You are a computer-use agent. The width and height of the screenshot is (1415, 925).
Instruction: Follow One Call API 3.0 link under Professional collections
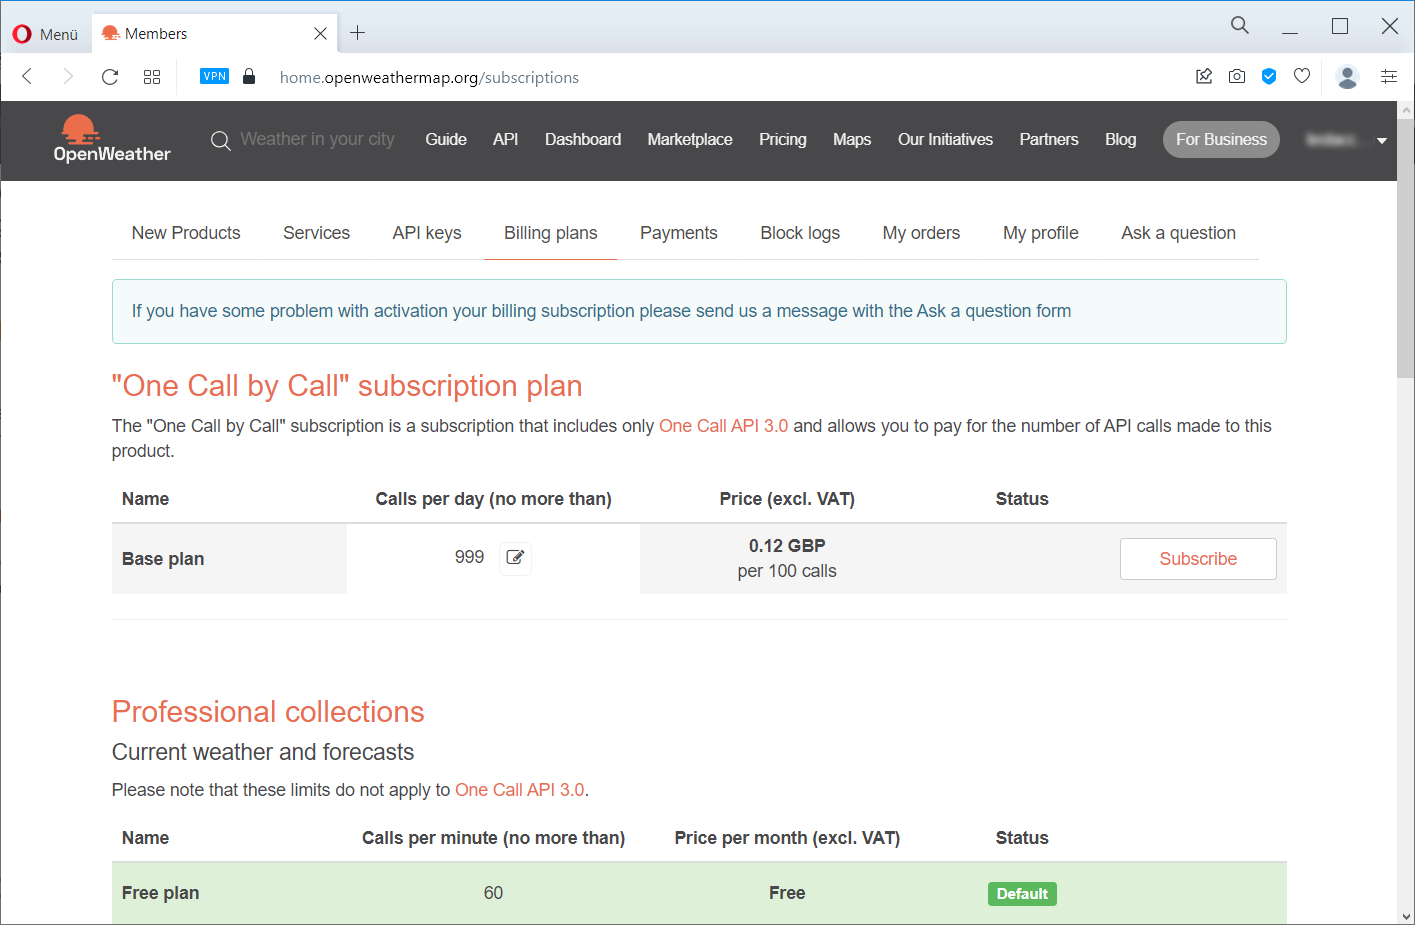(520, 790)
